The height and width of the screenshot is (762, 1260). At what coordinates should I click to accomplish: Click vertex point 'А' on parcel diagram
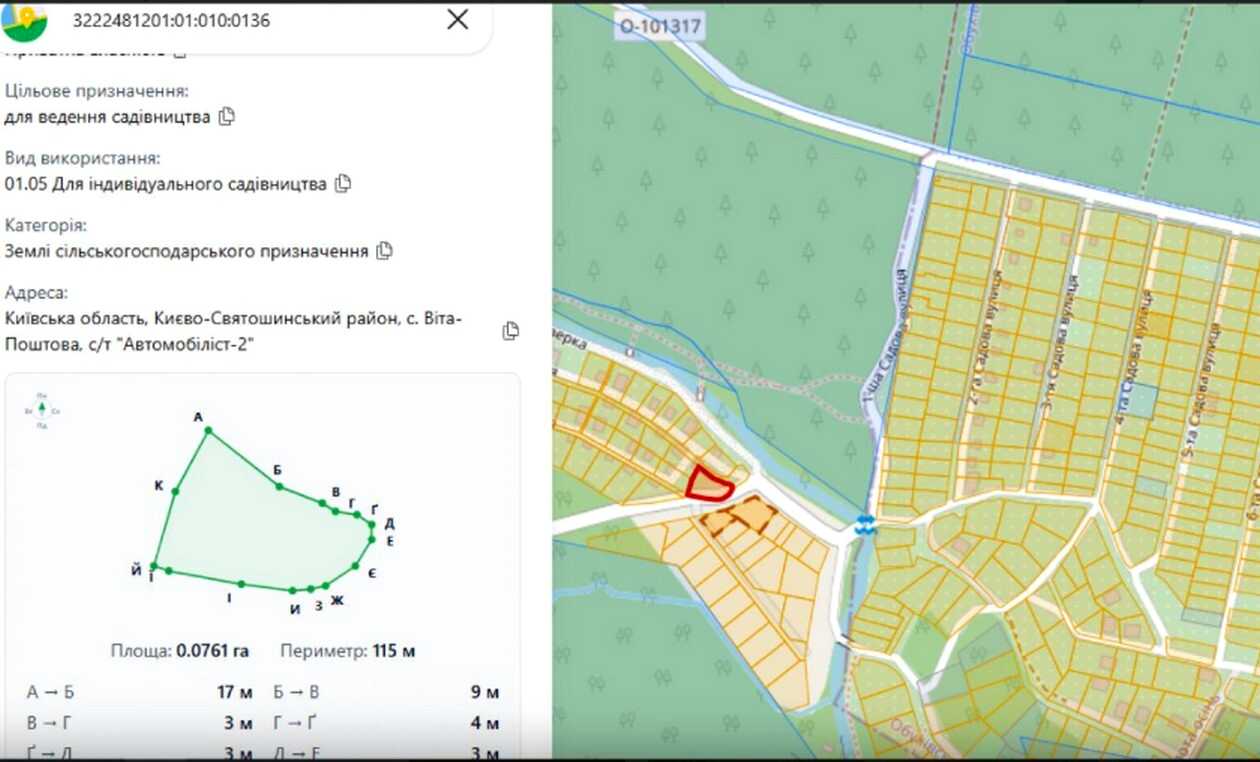(208, 431)
